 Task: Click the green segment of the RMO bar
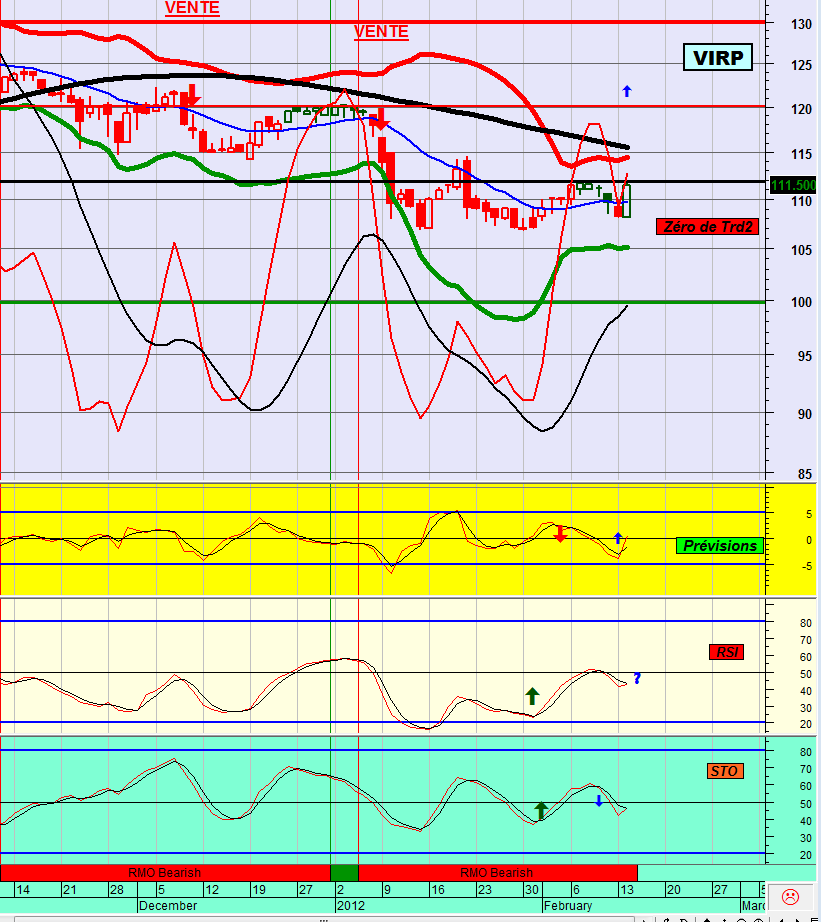[x=345, y=873]
